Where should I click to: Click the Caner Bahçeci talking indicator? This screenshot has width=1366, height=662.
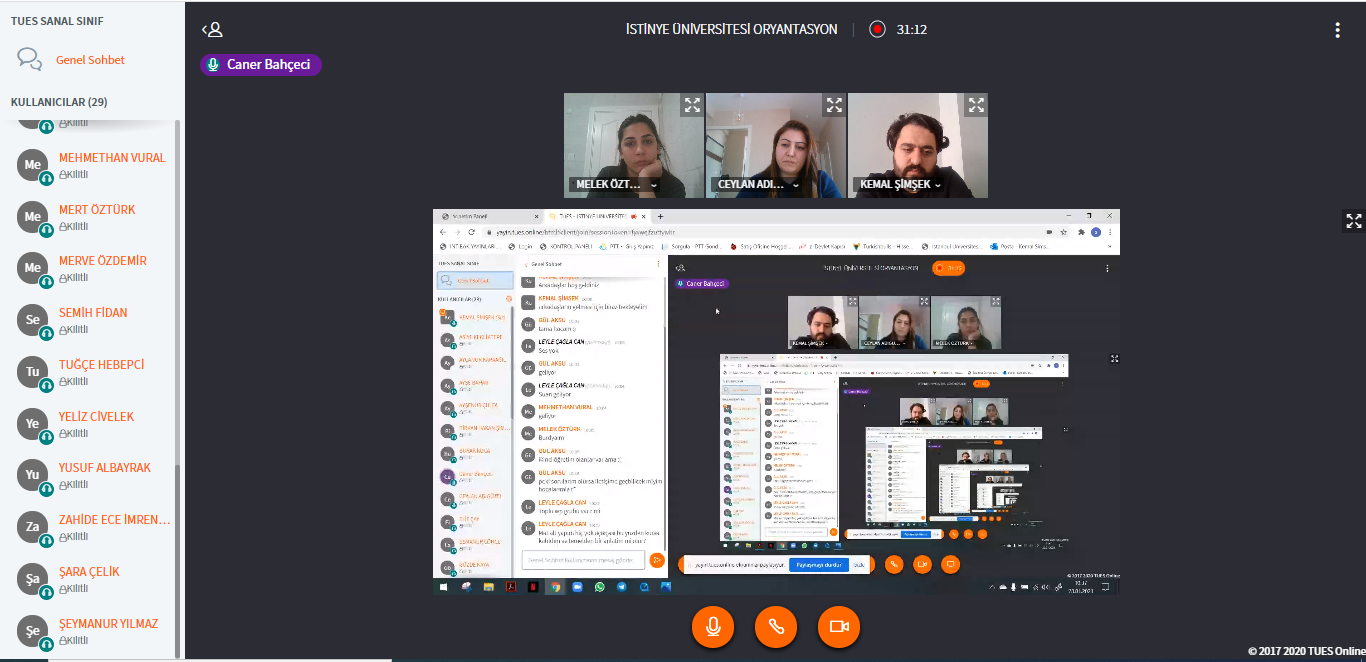pos(261,65)
